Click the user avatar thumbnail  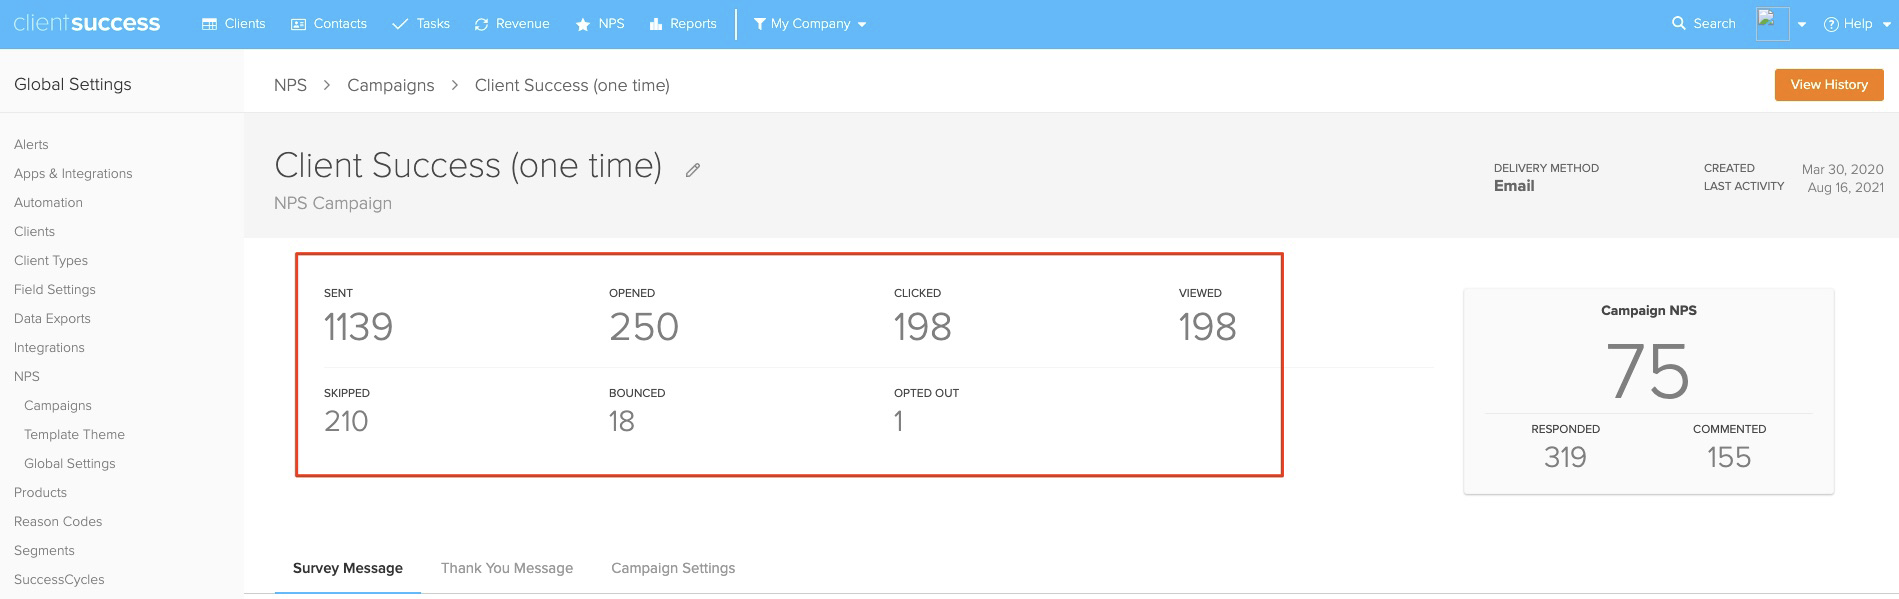1772,24
